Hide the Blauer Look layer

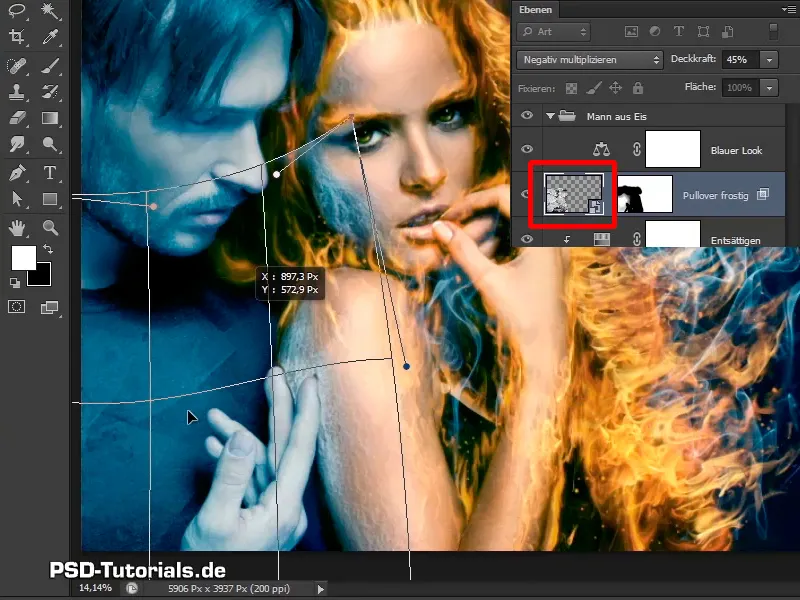pyautogui.click(x=527, y=148)
